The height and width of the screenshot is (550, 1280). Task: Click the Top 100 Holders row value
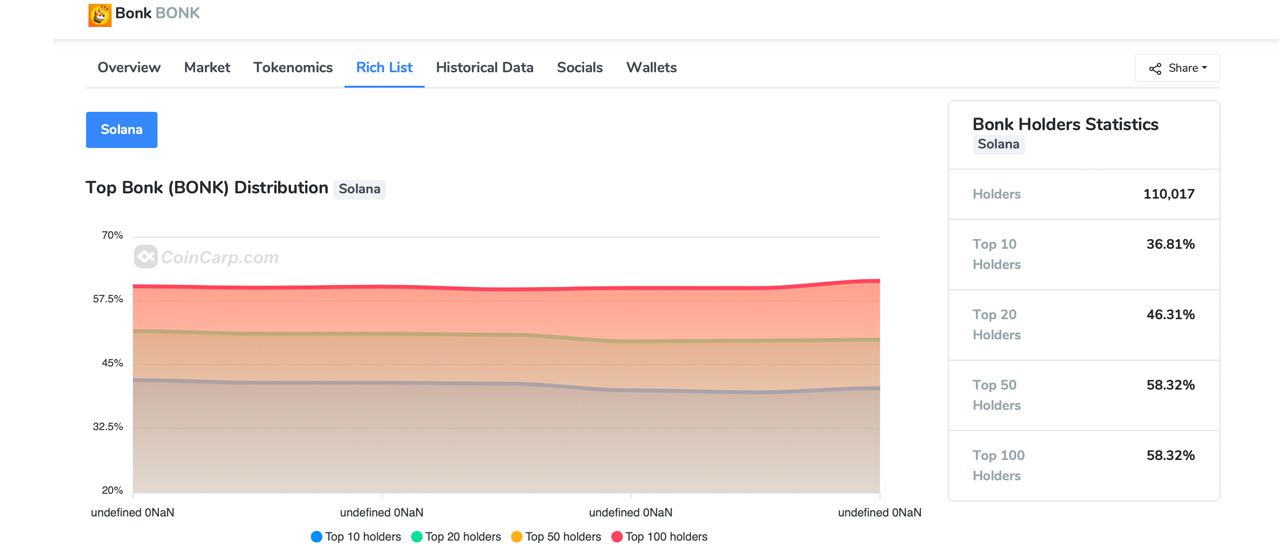tap(1171, 455)
